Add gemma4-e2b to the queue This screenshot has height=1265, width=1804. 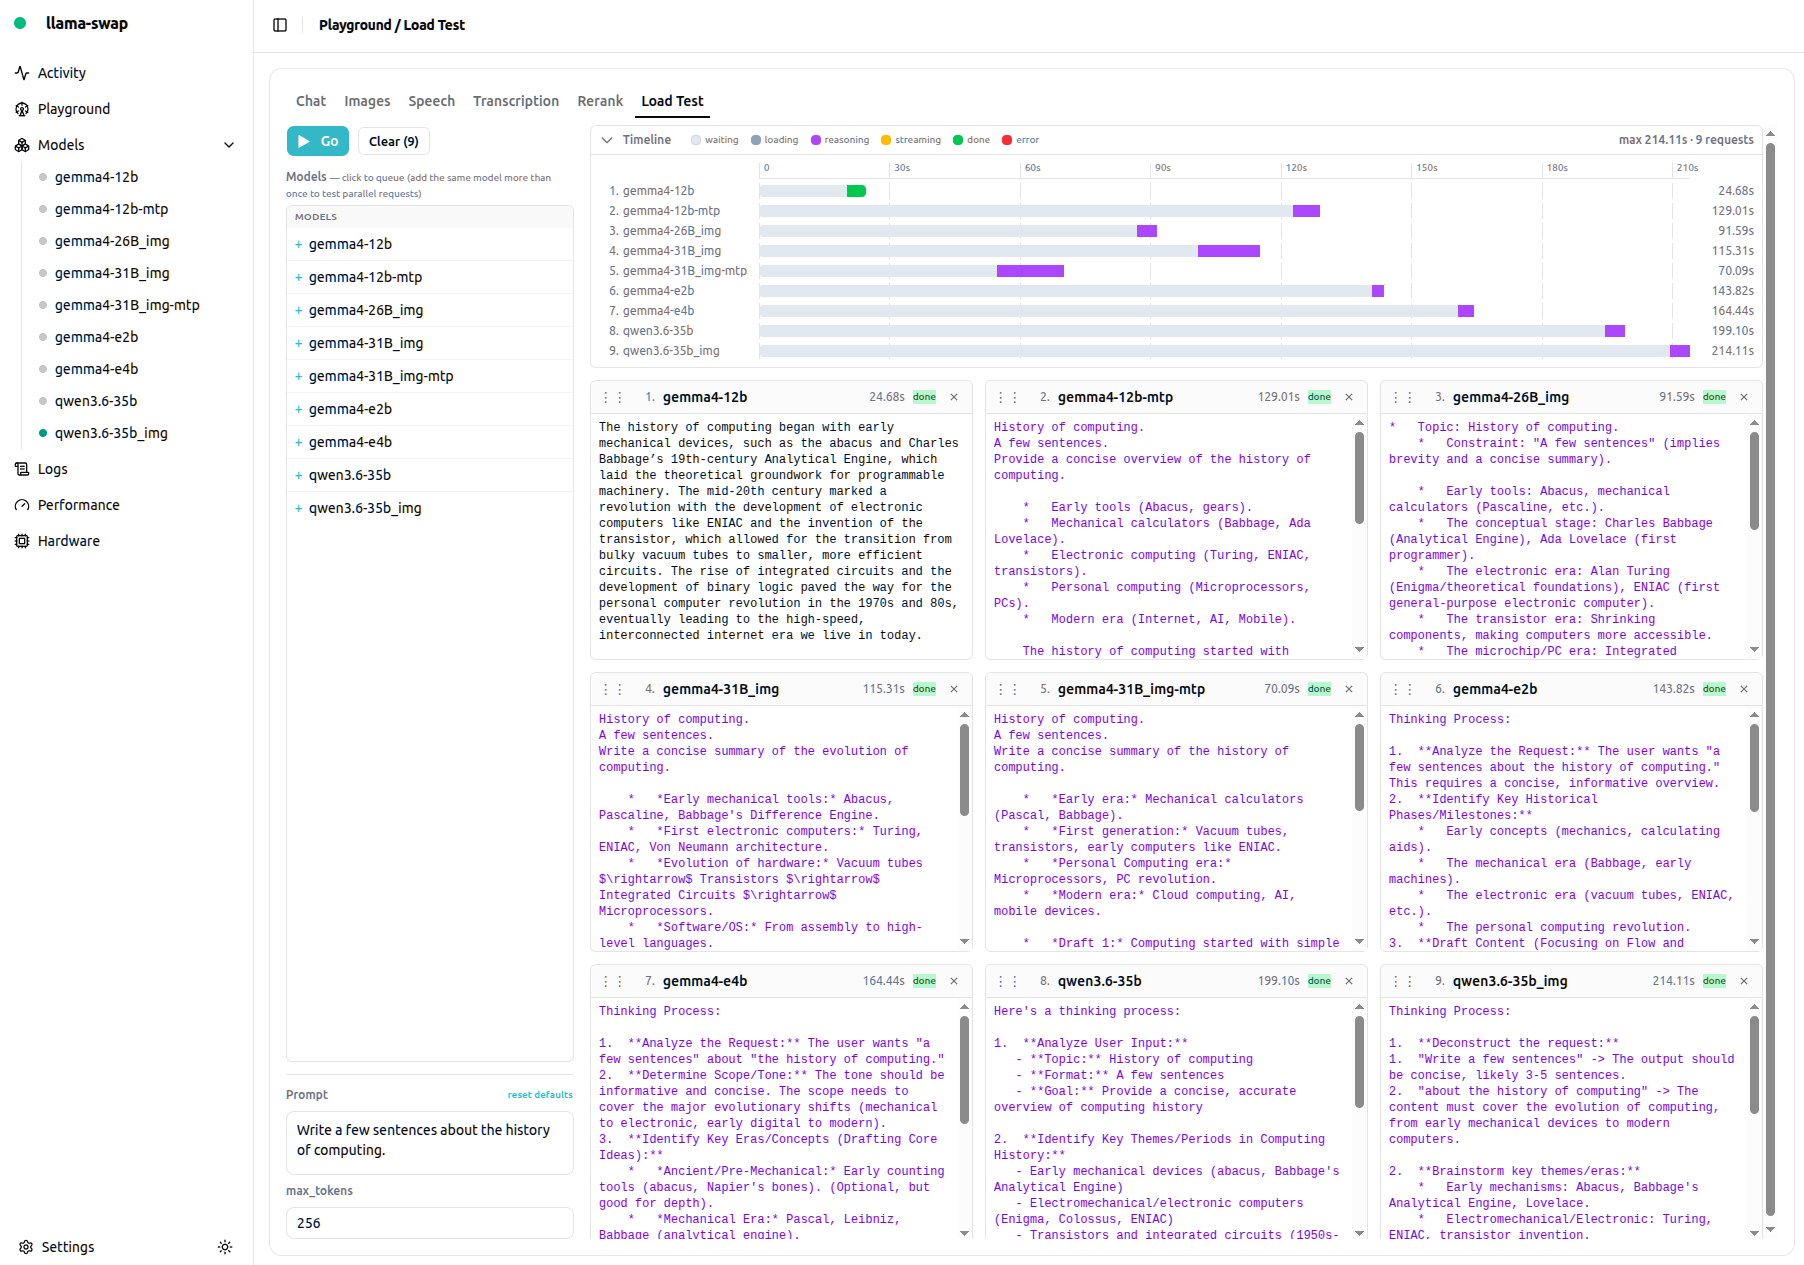coord(430,409)
